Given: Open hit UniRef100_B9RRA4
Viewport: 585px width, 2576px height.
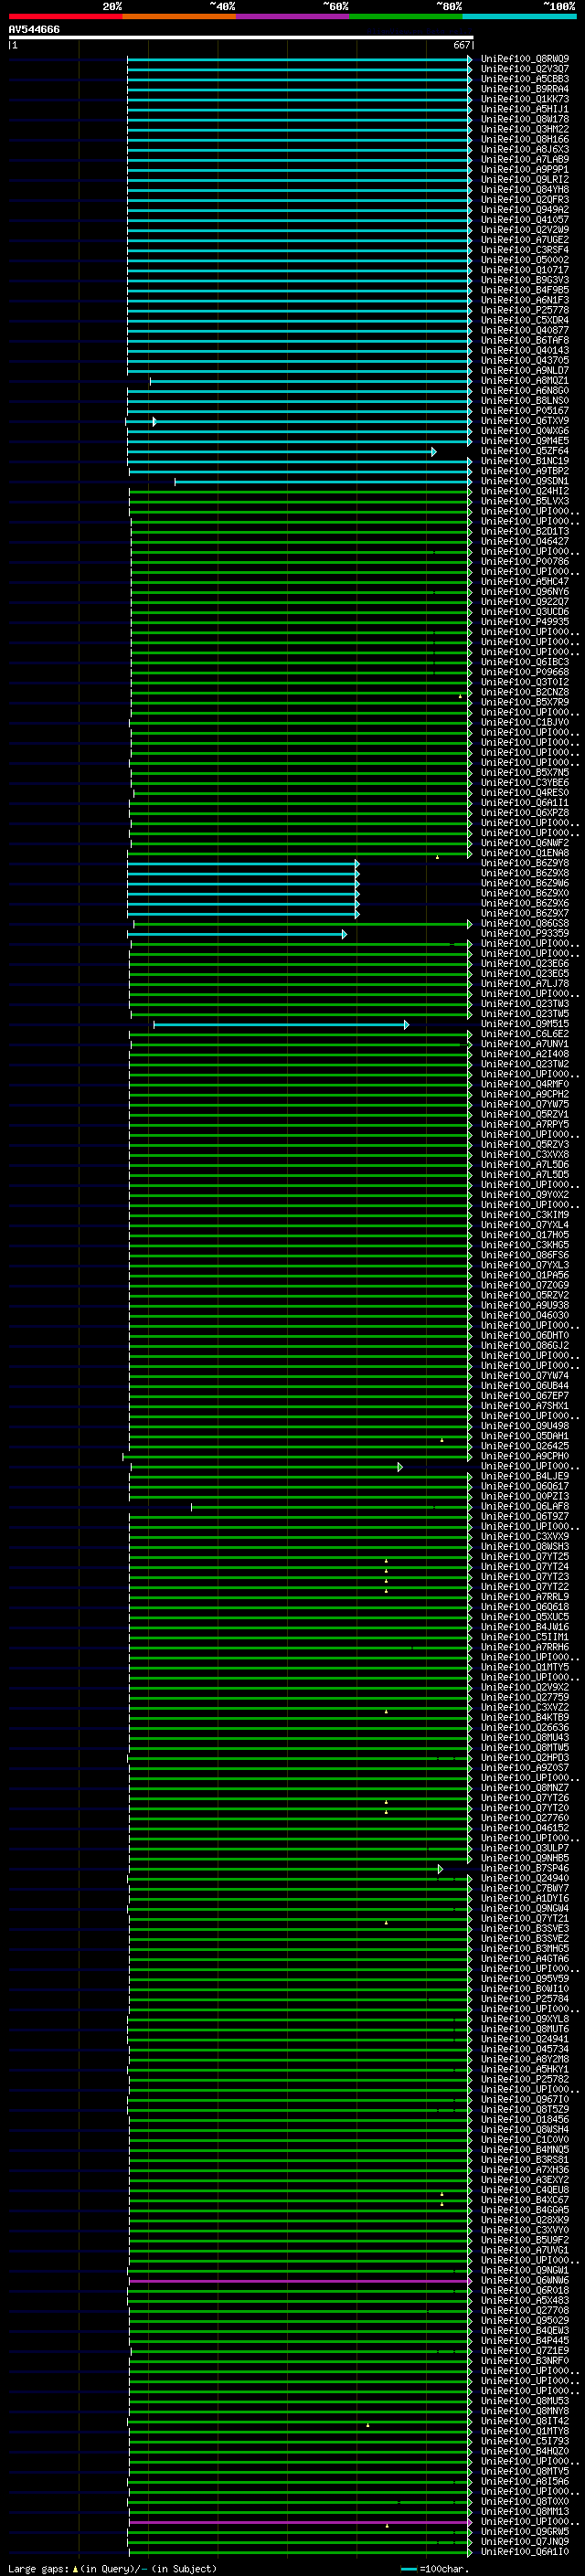Looking at the screenshot, I should [525, 89].
